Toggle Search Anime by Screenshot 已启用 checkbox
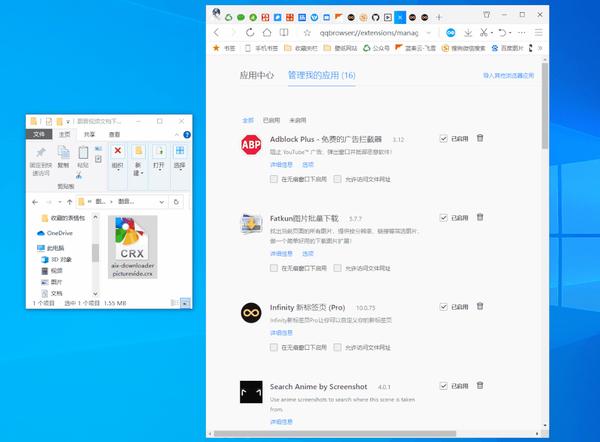Image resolution: width=600 pixels, height=442 pixels. [443, 386]
